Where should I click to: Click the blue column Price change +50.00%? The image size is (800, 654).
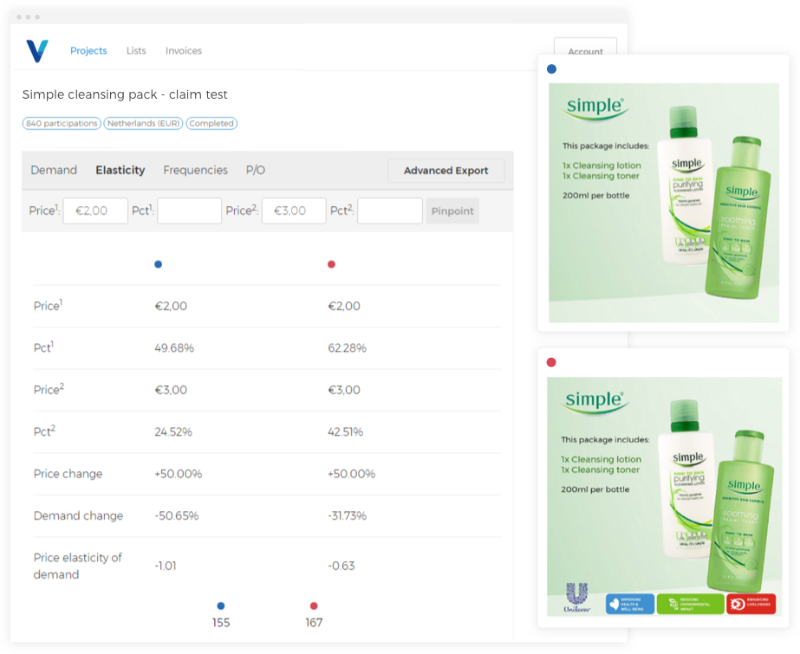point(178,474)
